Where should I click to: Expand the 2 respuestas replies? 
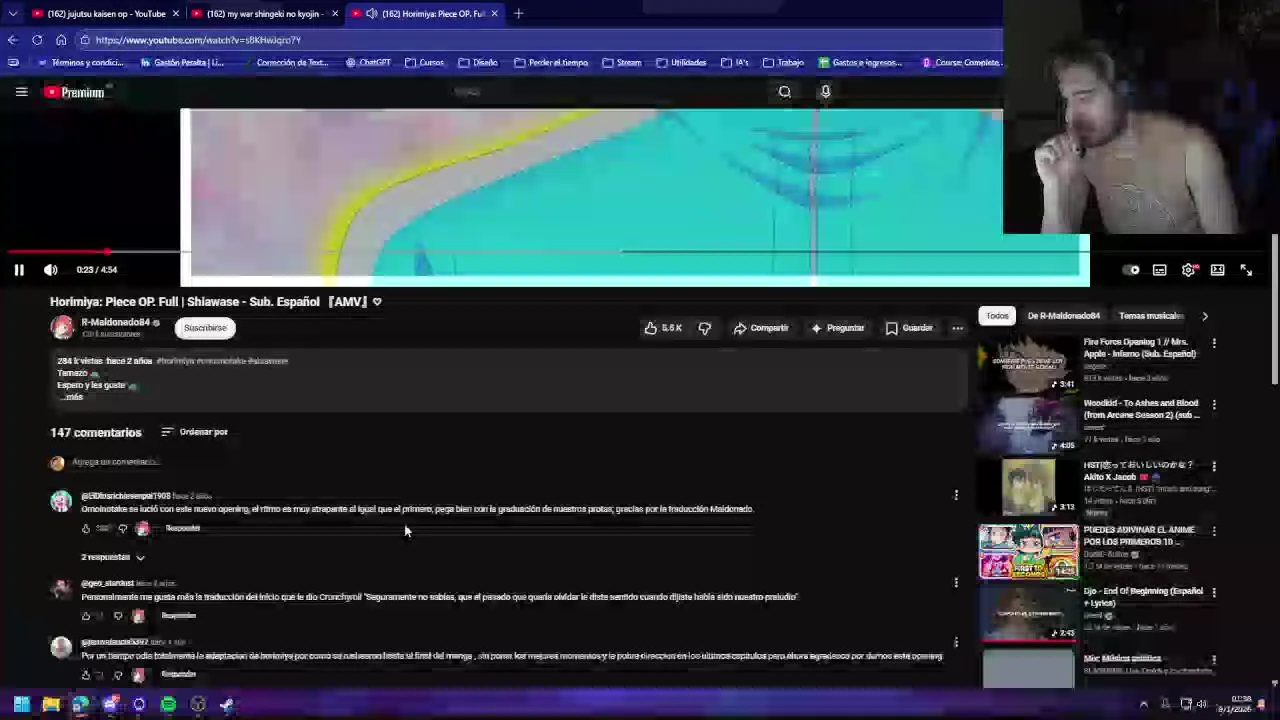click(113, 557)
